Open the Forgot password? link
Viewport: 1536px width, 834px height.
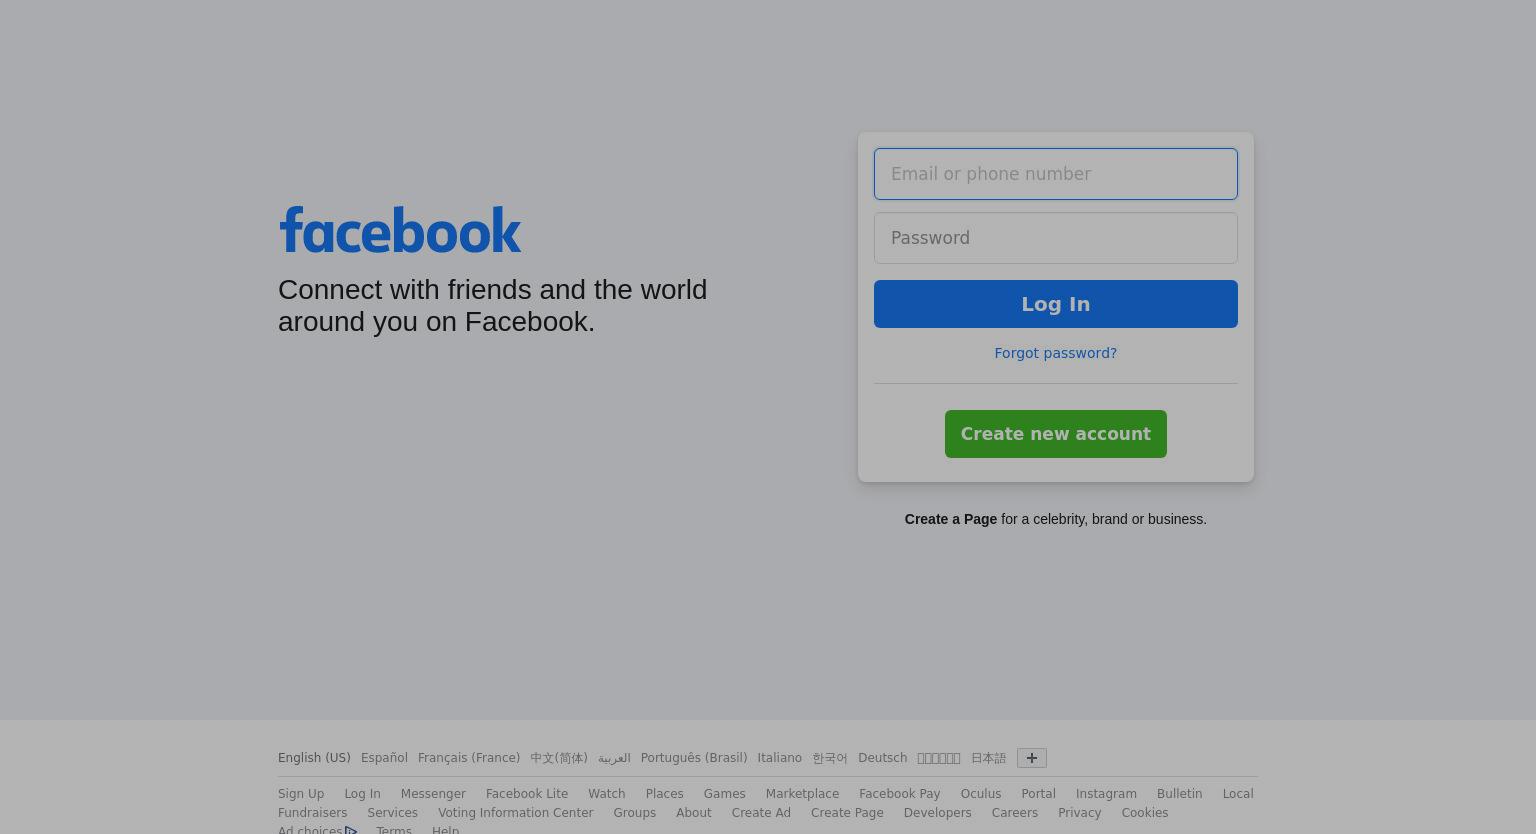click(x=1056, y=353)
